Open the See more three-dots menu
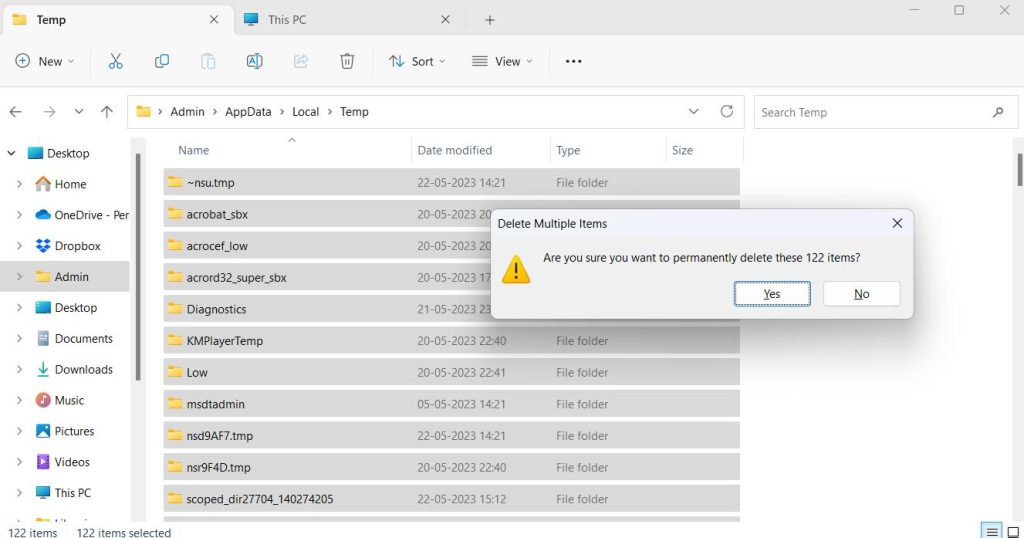Screen dimensions: 1024x538 click(573, 61)
